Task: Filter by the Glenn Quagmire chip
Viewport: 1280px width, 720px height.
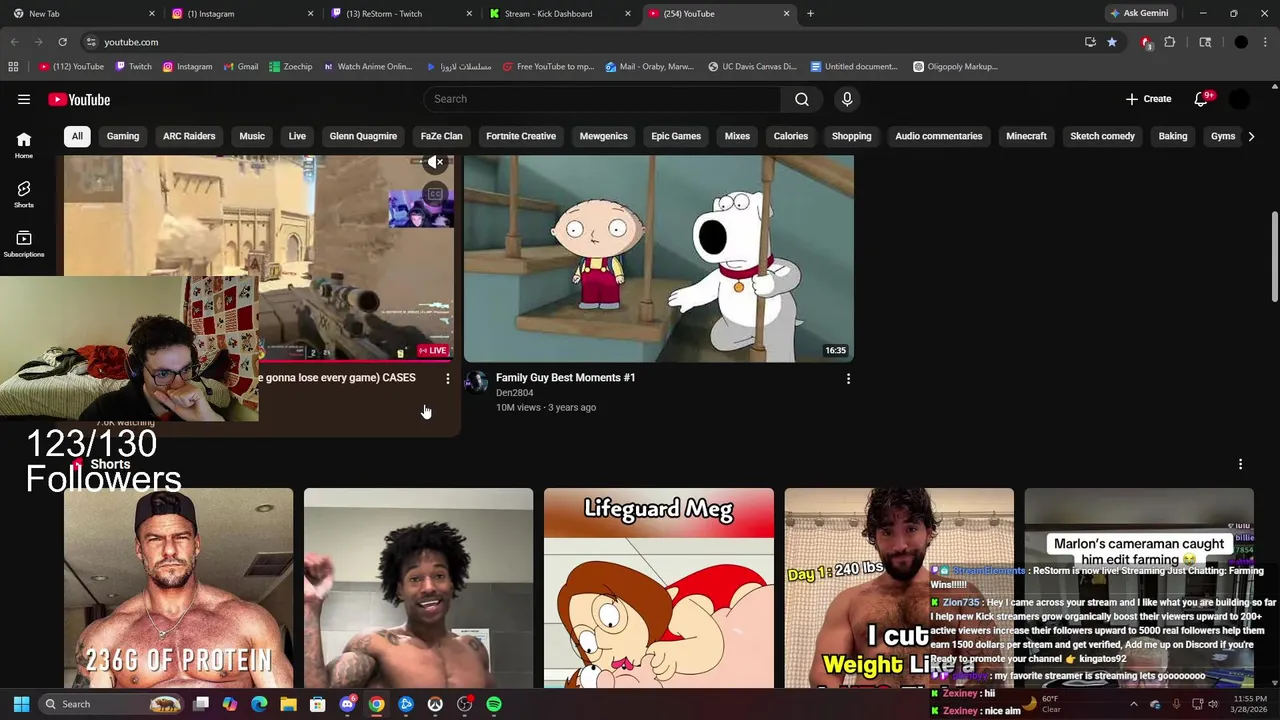Action: [x=363, y=136]
